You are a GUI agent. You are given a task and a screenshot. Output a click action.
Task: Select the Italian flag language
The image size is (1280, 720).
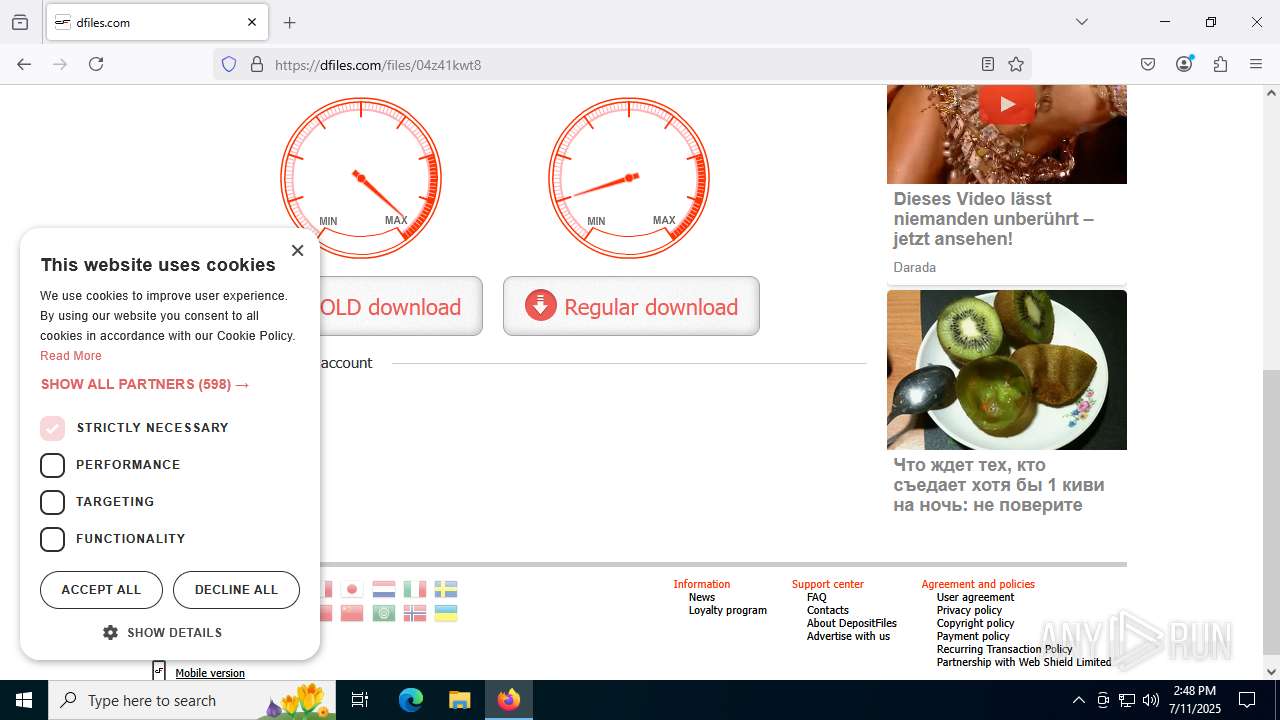415,589
